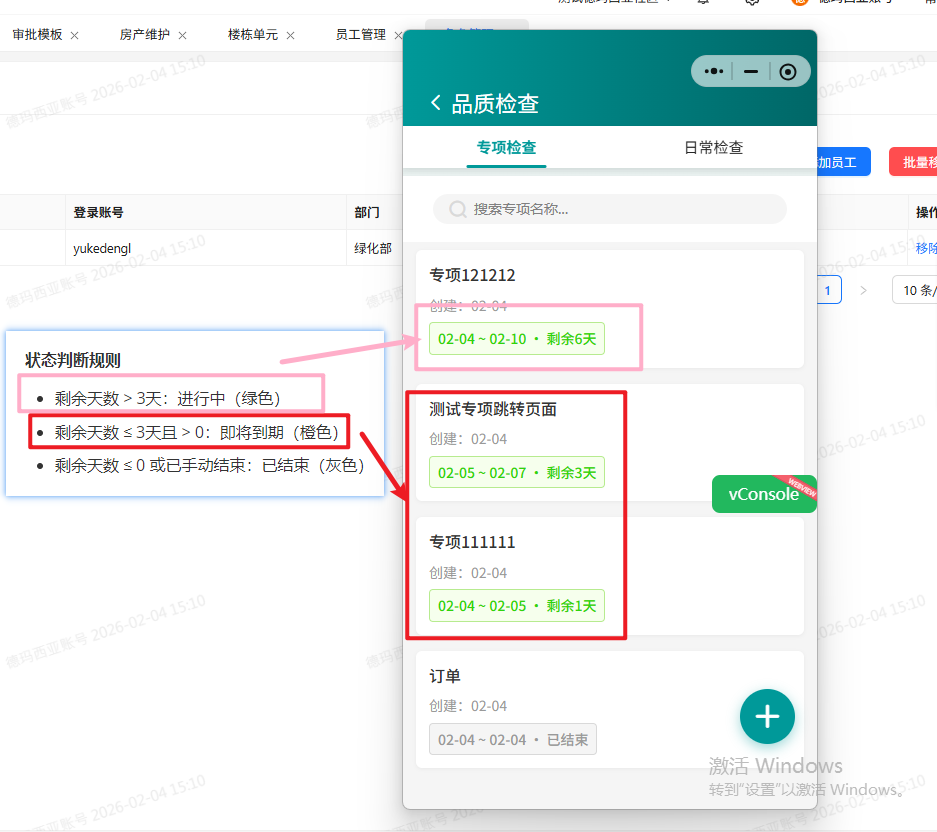Tap the green floating plus button
Image resolution: width=937 pixels, height=832 pixels.
(767, 716)
